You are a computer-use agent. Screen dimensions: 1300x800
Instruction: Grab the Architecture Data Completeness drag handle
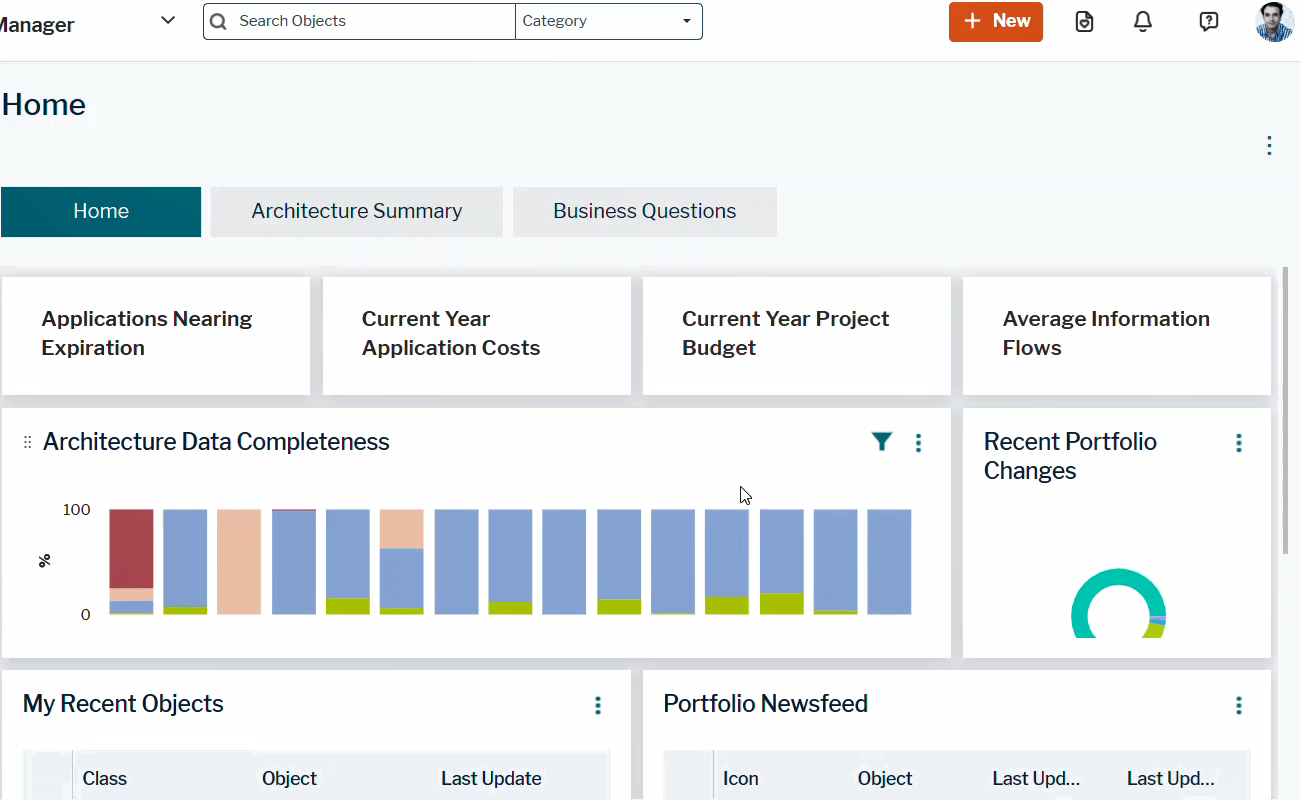coord(28,442)
